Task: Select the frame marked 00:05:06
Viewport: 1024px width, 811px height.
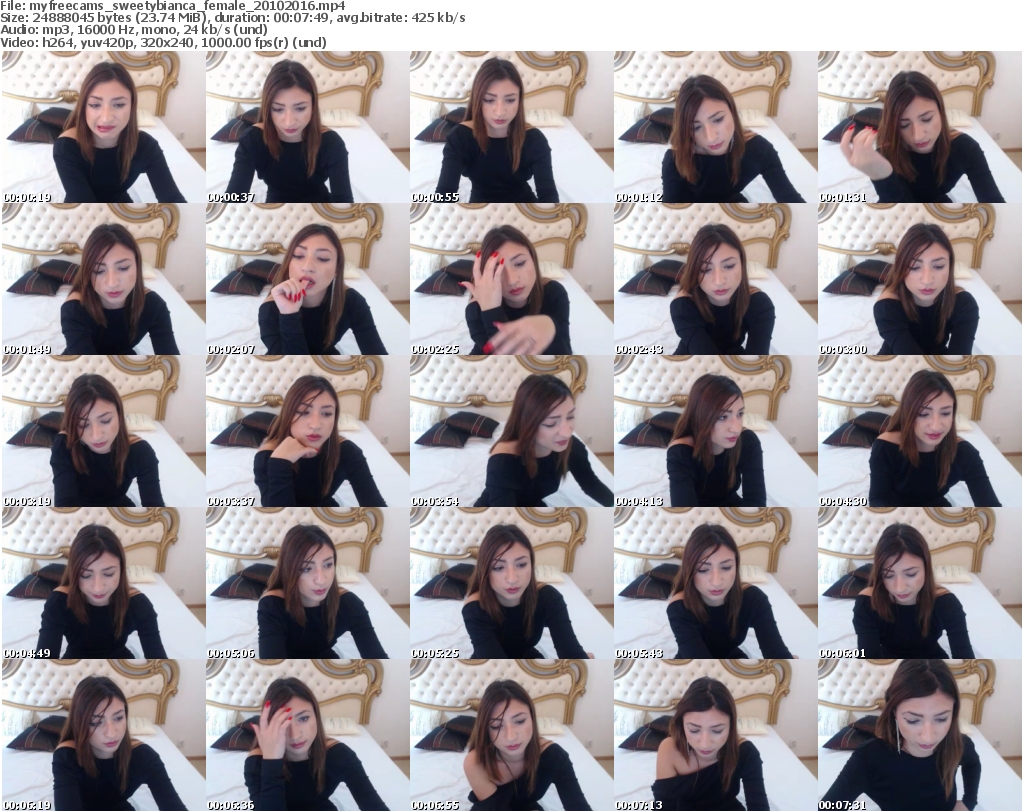Action: click(307, 583)
